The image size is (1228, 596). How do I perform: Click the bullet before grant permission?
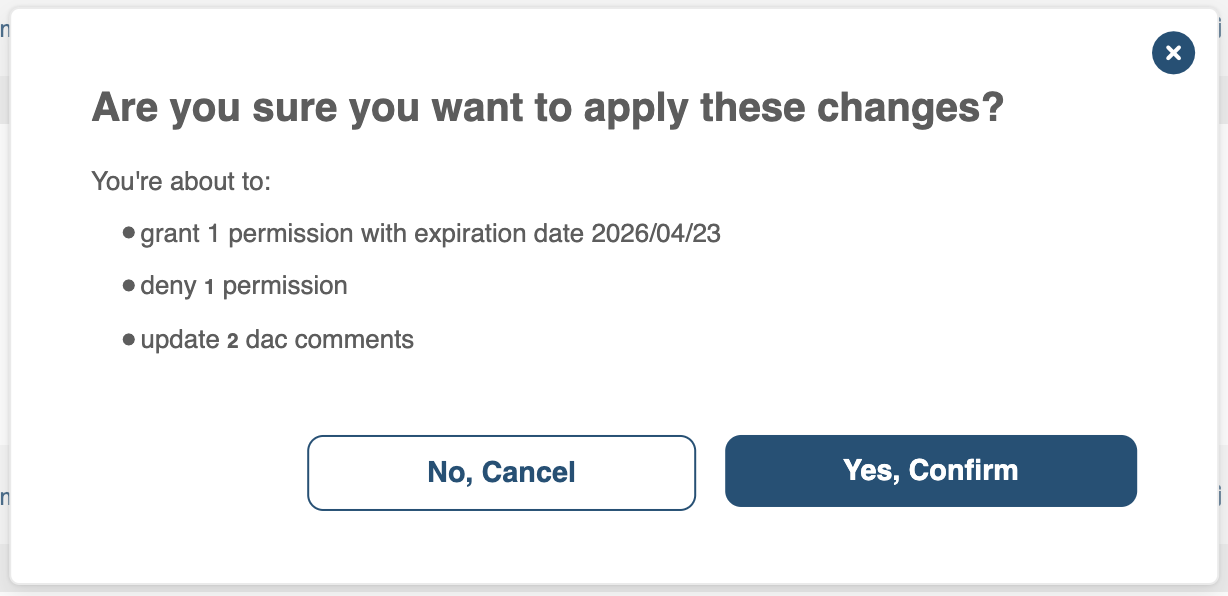pos(128,234)
